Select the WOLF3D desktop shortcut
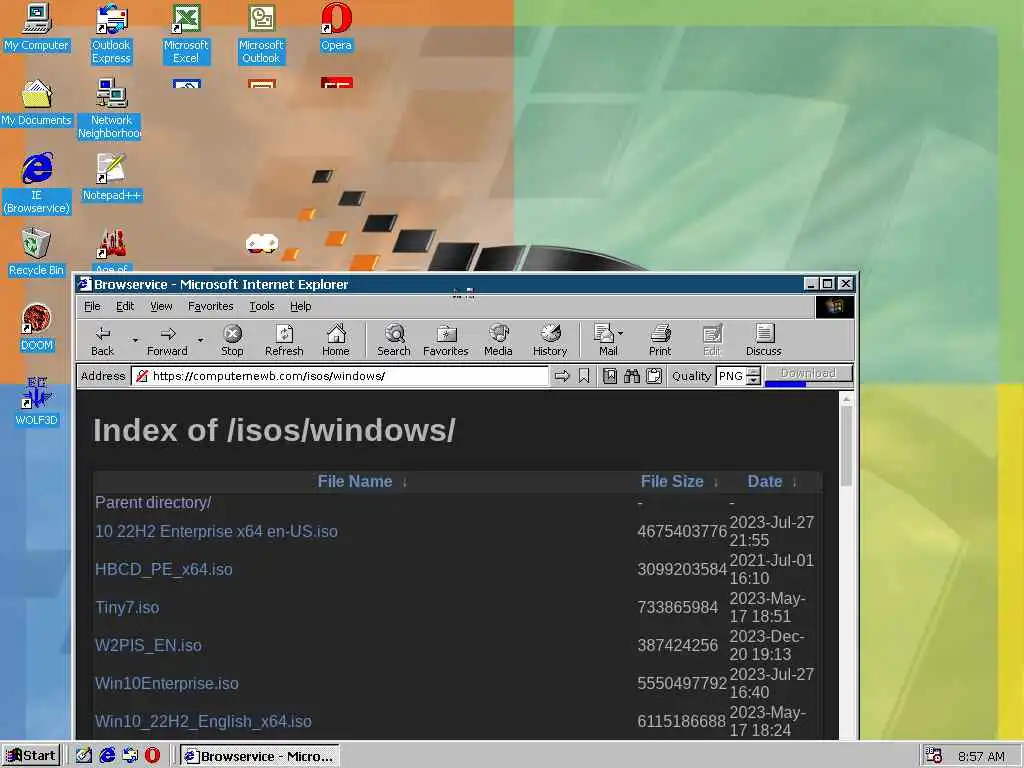The height and width of the screenshot is (768, 1024). coord(37,402)
